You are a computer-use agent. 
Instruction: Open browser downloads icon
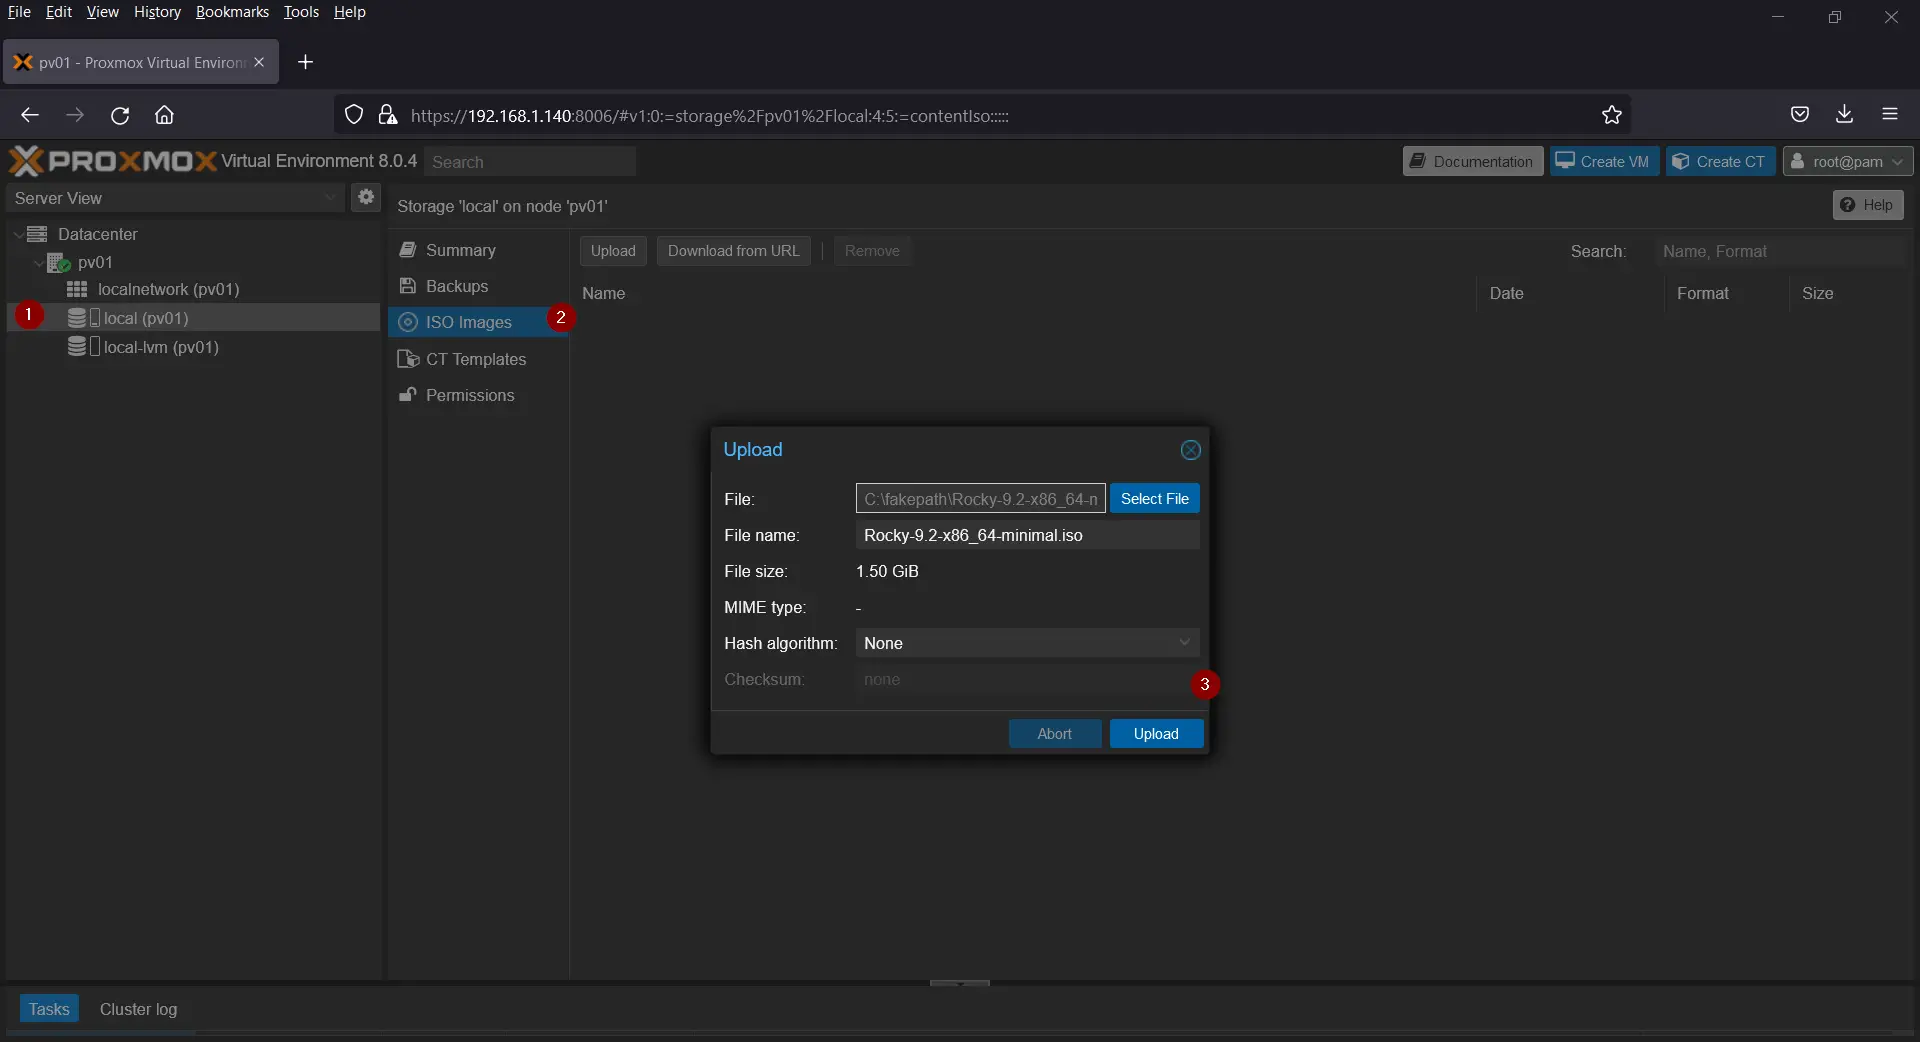1845,114
